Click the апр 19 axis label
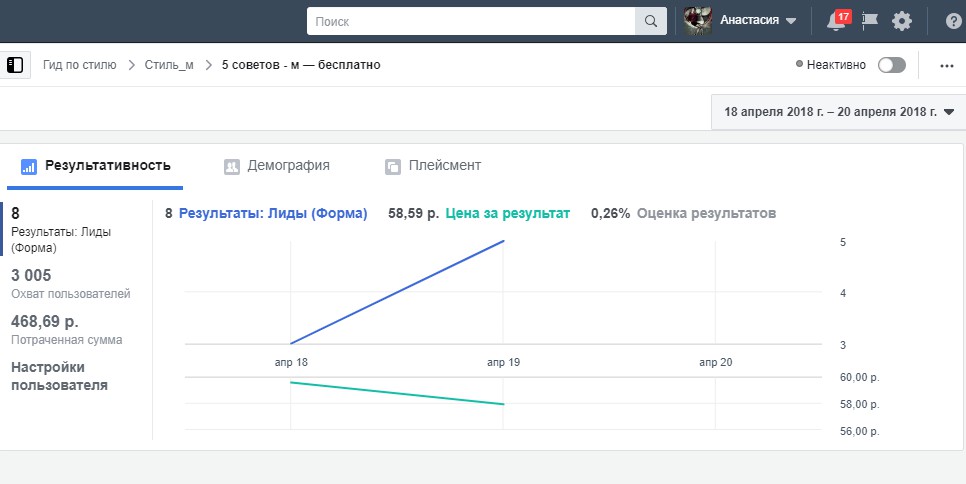This screenshot has height=484, width=966. [x=503, y=362]
